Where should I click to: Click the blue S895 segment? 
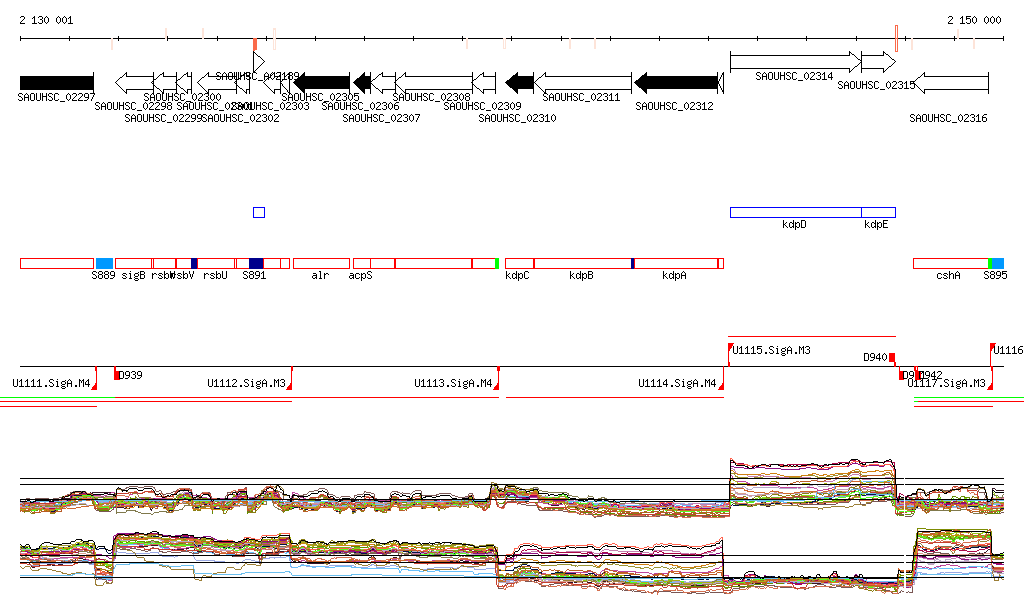pyautogui.click(x=998, y=264)
